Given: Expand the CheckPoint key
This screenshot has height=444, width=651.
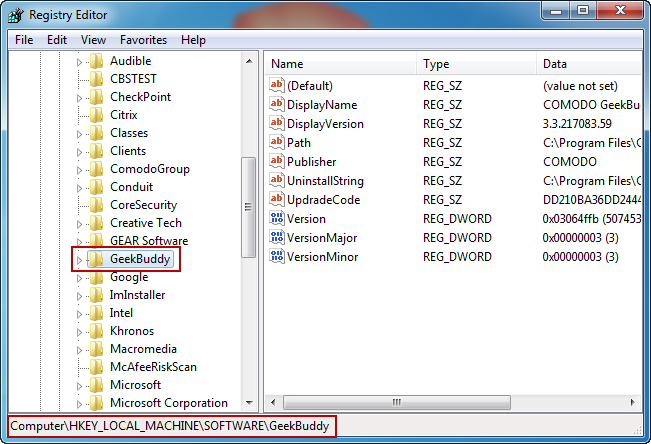Looking at the screenshot, I should click(x=79, y=98).
